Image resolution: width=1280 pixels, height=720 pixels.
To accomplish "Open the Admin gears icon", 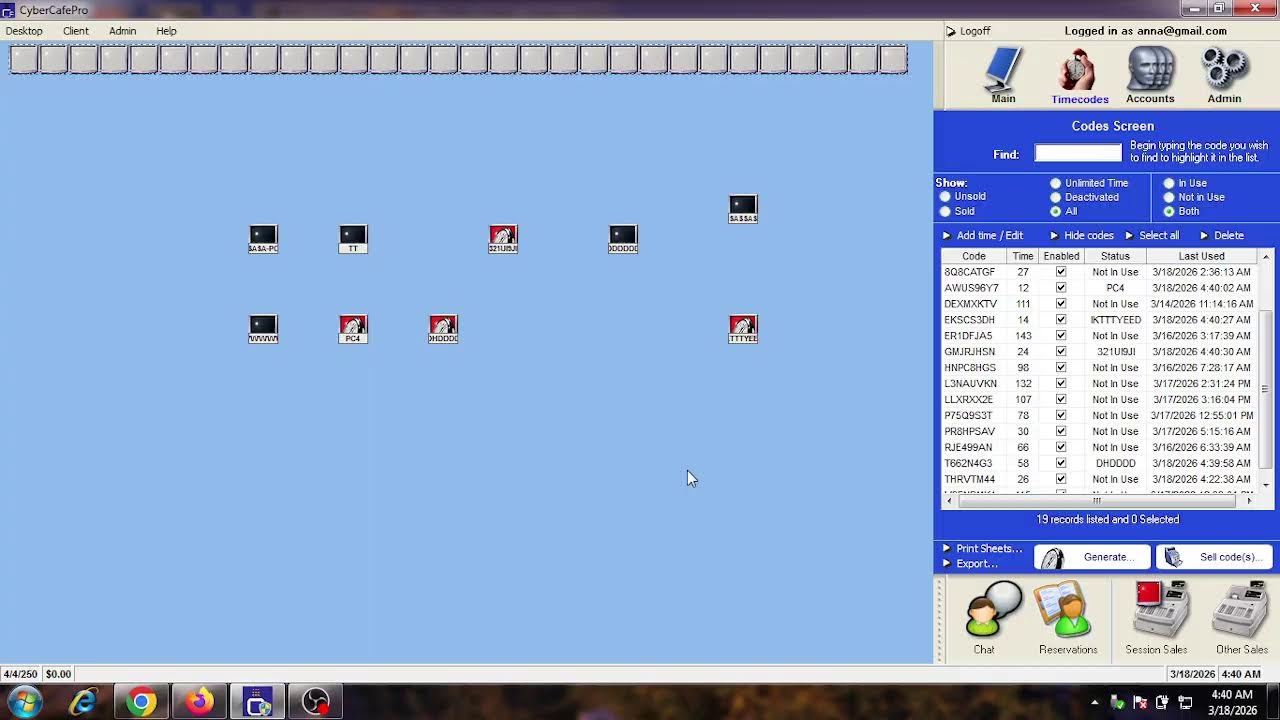I will coord(1224,76).
